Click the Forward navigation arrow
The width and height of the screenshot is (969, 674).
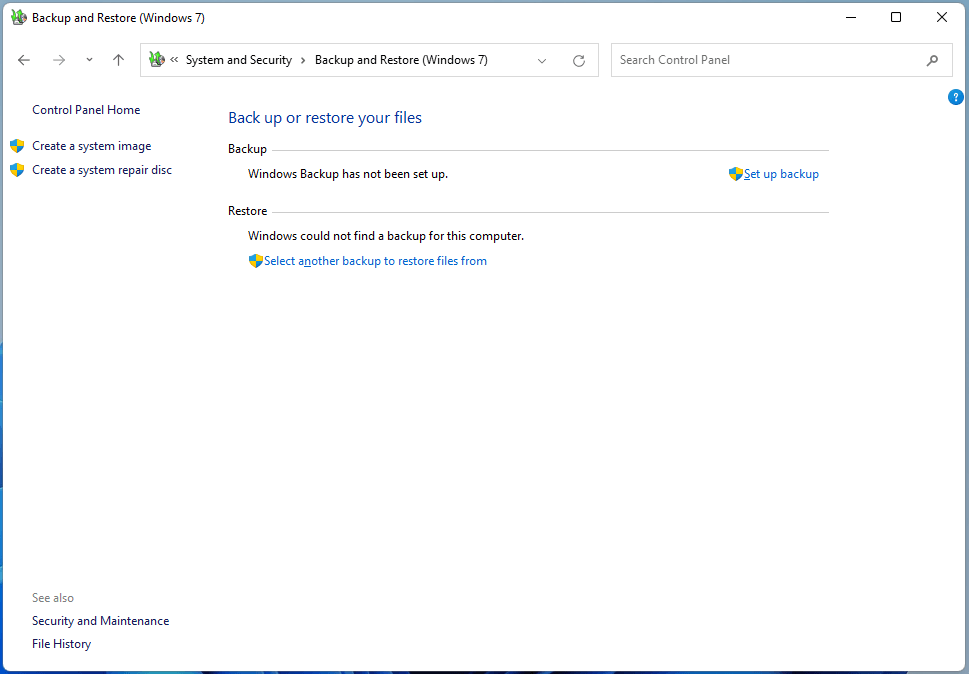59,60
